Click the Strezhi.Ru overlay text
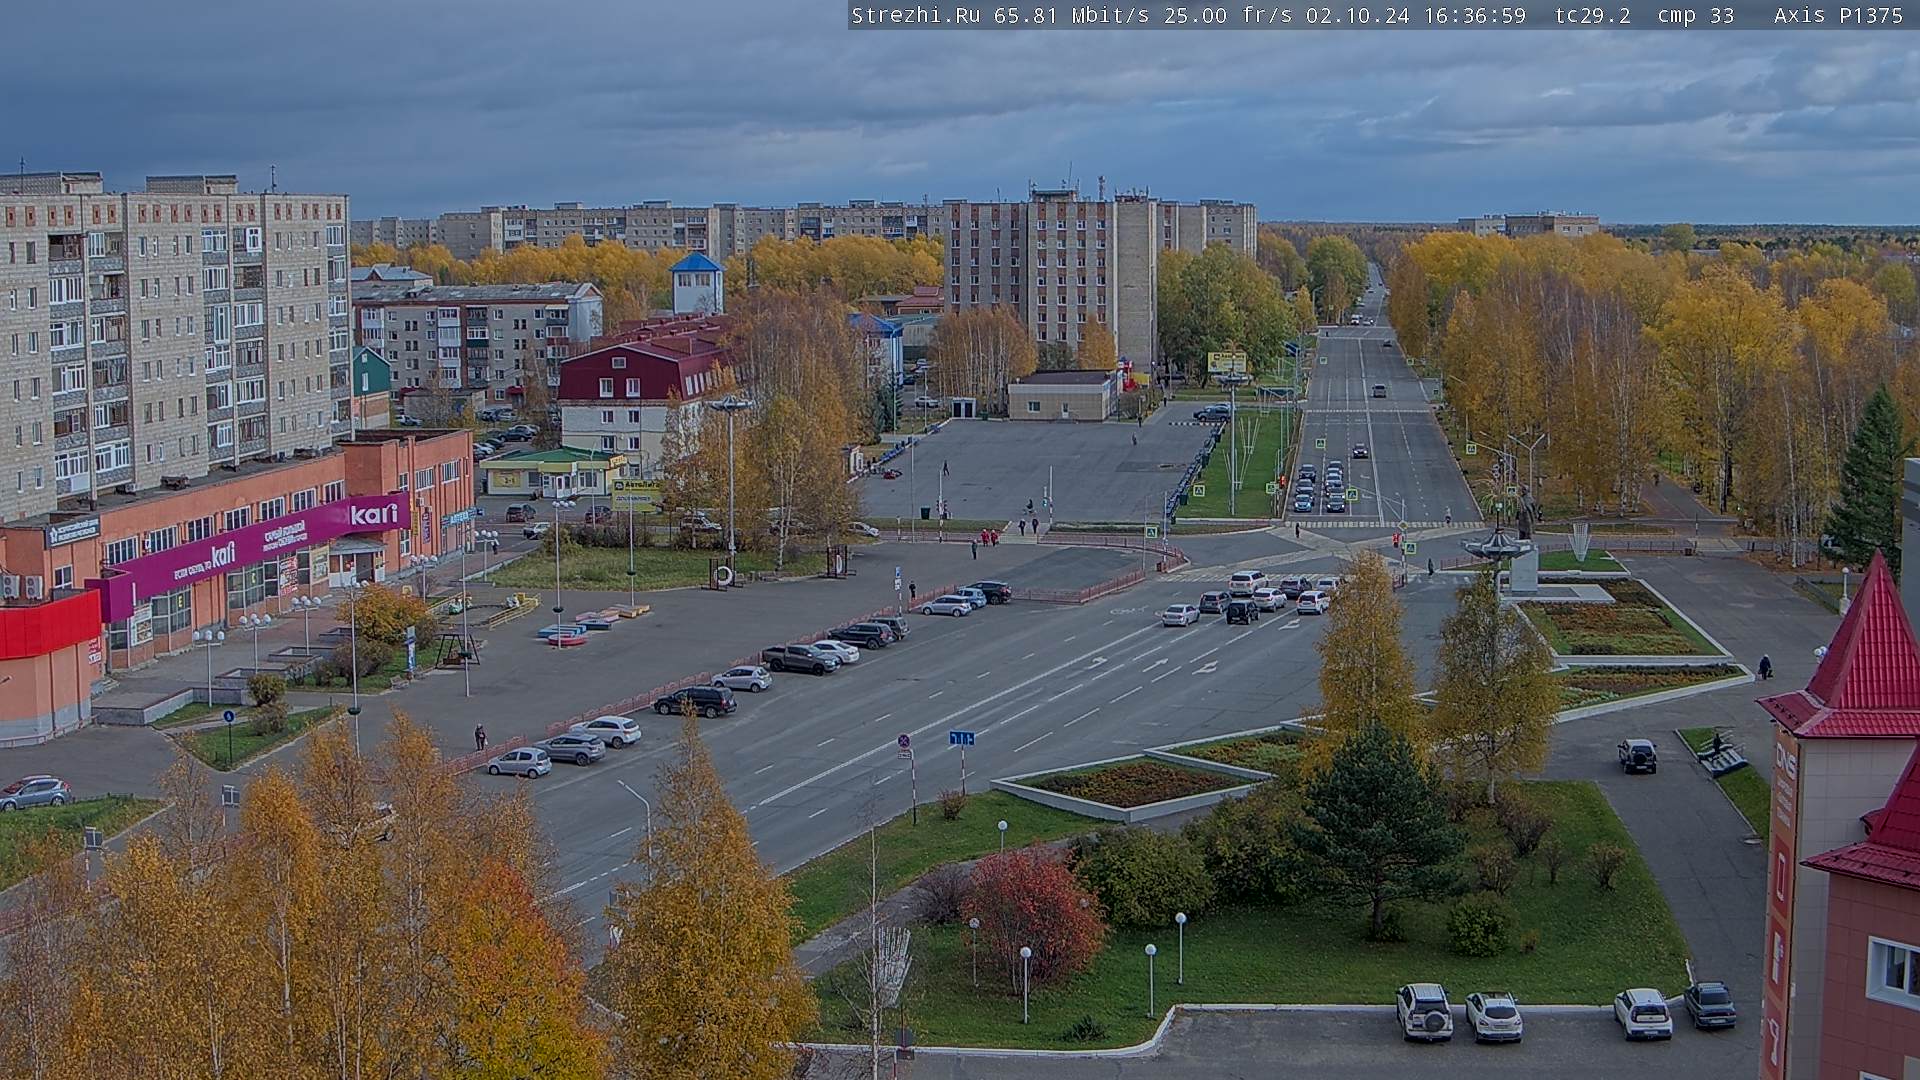This screenshot has height=1080, width=1920. (x=915, y=15)
